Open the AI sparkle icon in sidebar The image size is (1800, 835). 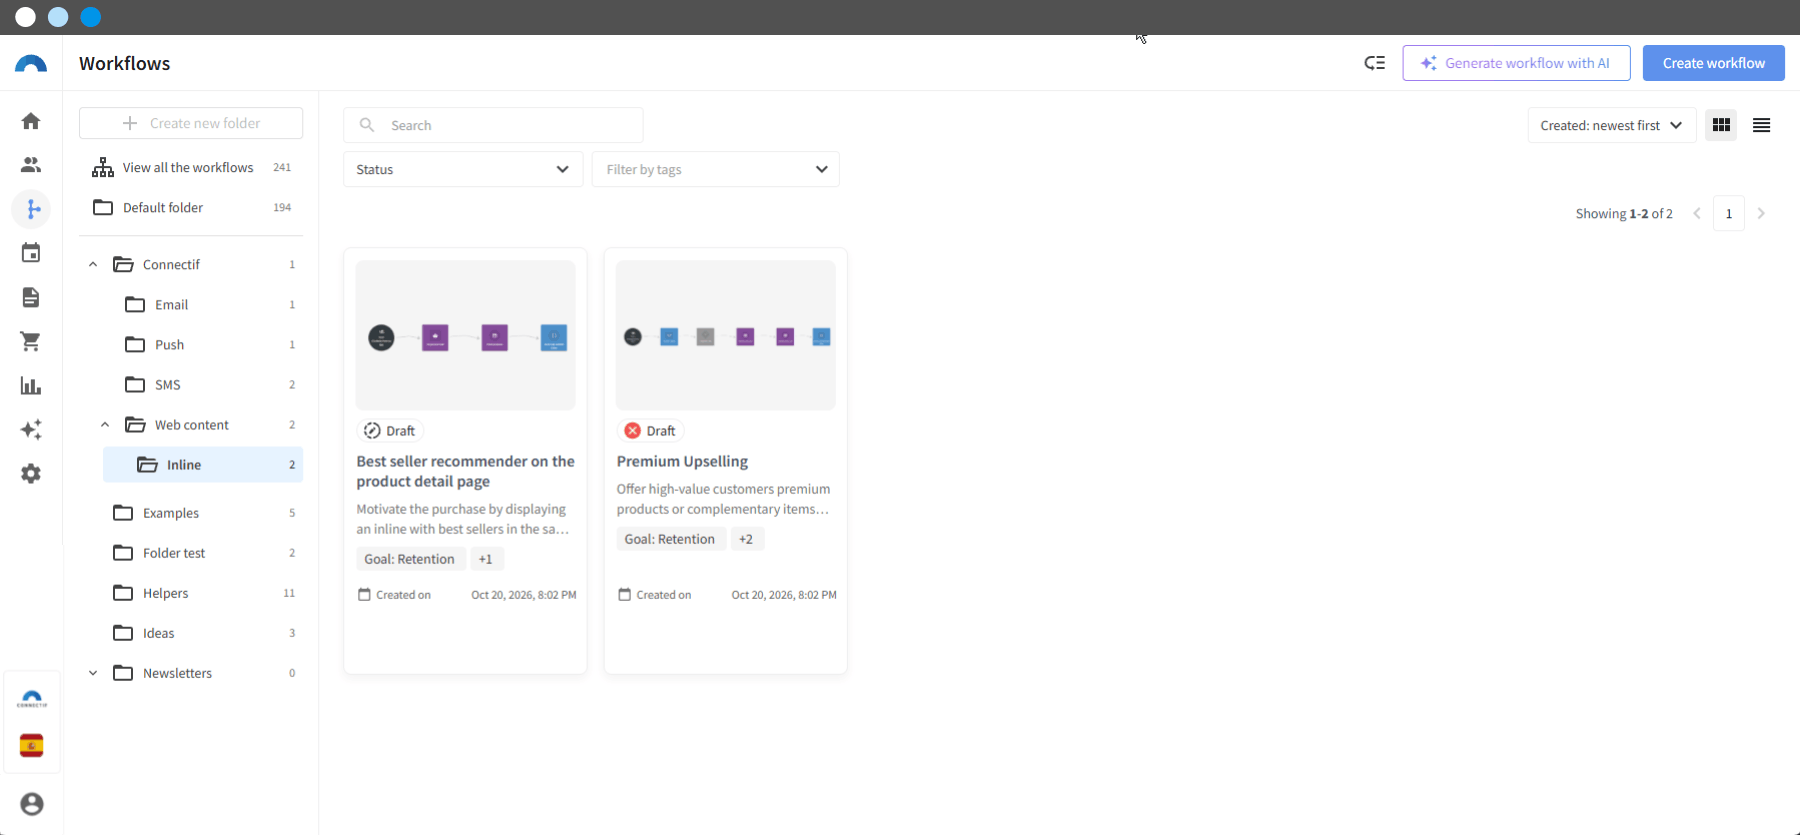coord(31,429)
